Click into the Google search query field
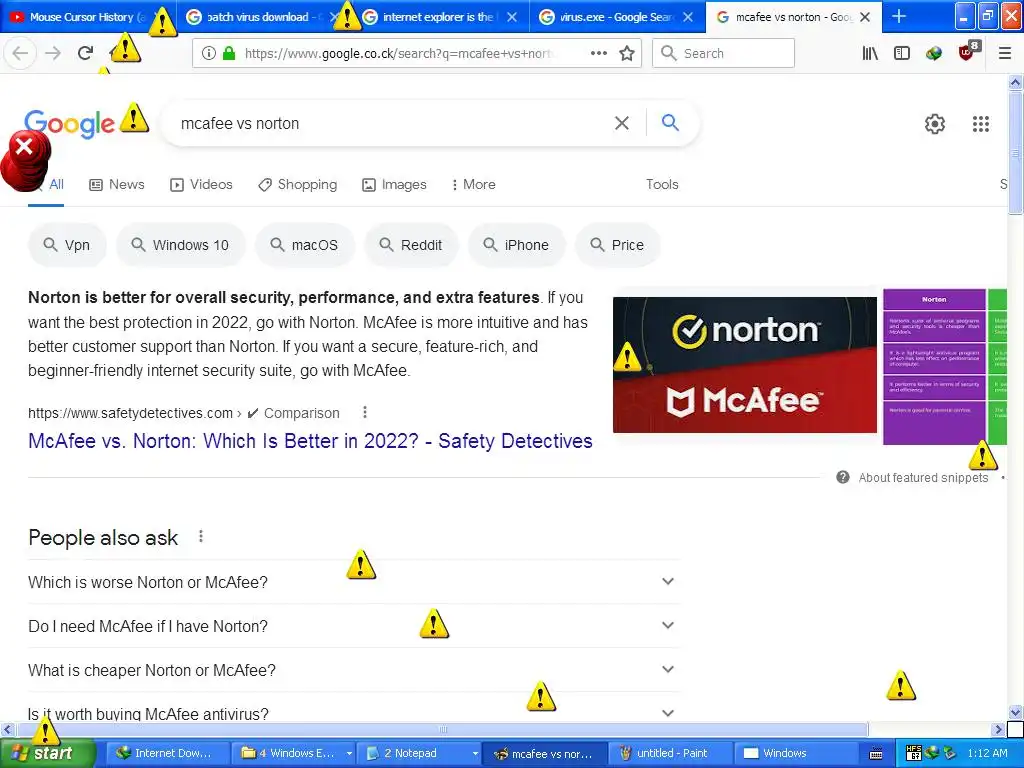Viewport: 1024px width, 768px height. pyautogui.click(x=392, y=123)
